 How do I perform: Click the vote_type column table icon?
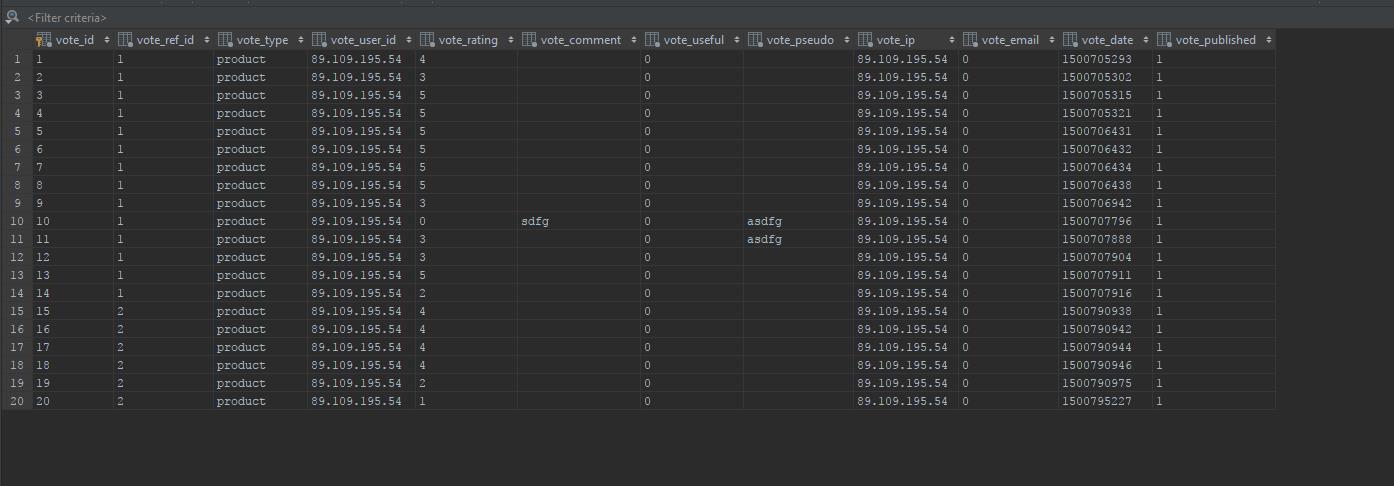click(225, 40)
